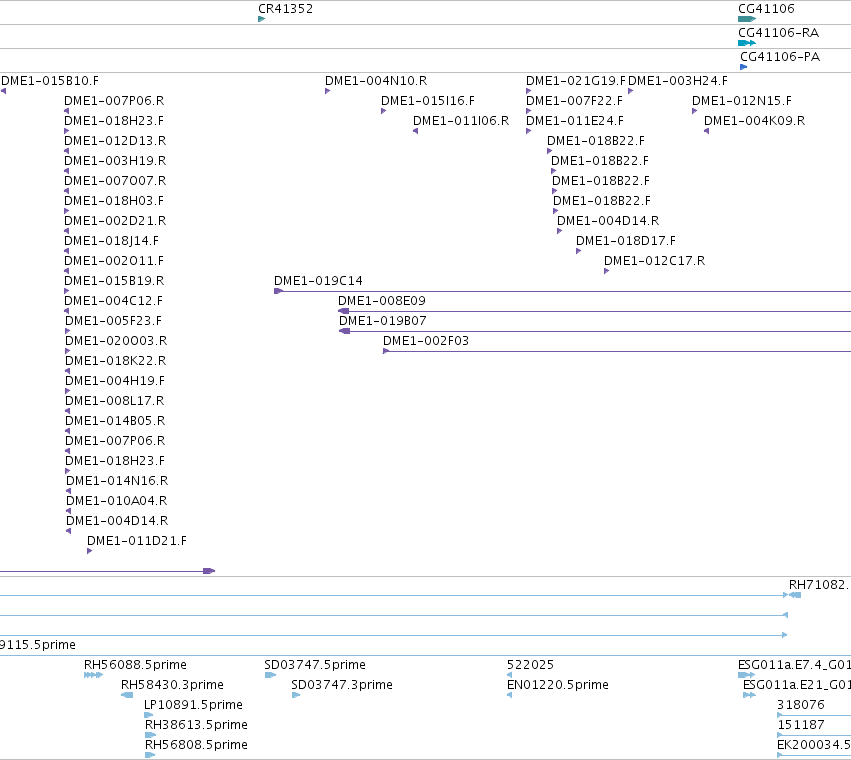Select LP10891.5prime EST label
Image resolution: width=851 pixels, height=760 pixels.
[x=193, y=705]
